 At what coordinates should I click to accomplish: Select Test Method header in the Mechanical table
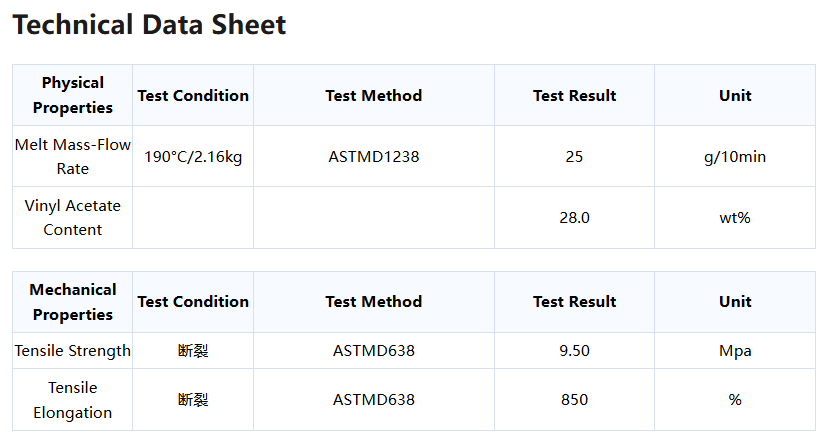[374, 302]
